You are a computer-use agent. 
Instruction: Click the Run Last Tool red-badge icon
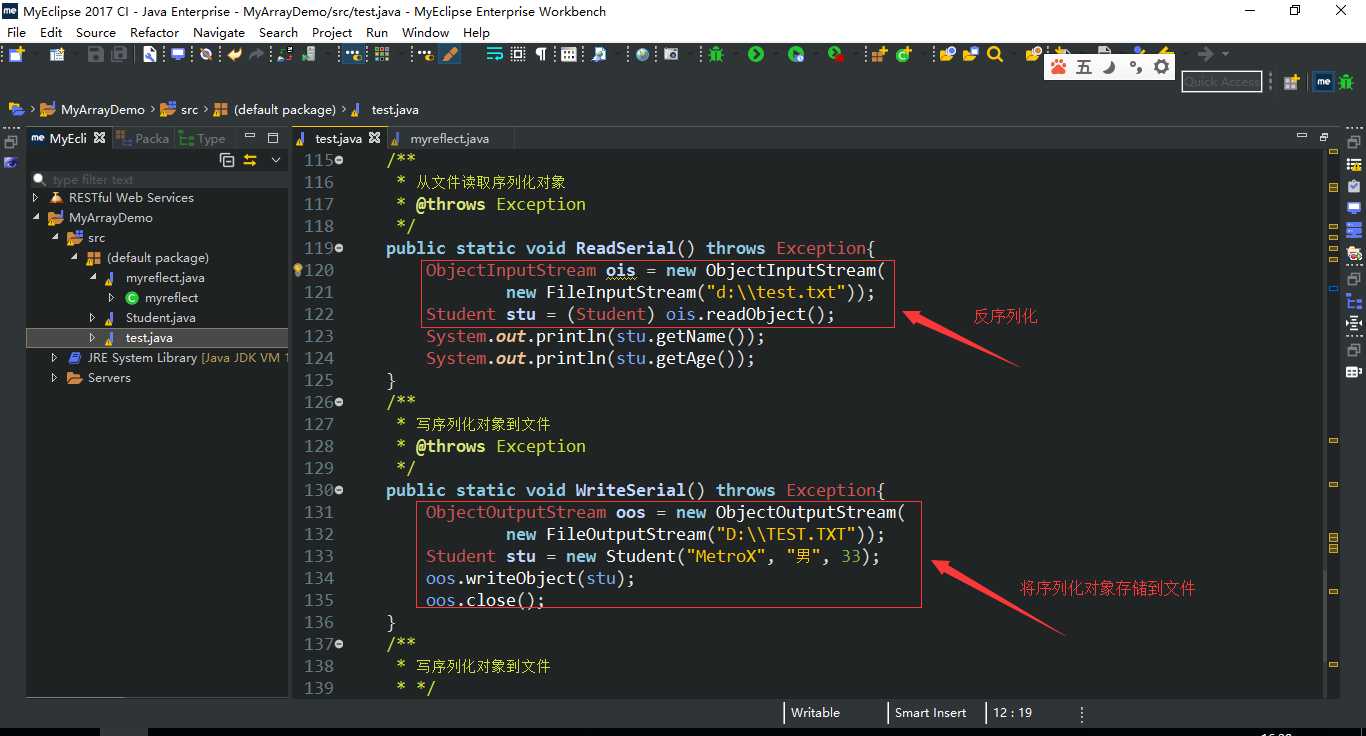[x=836, y=54]
